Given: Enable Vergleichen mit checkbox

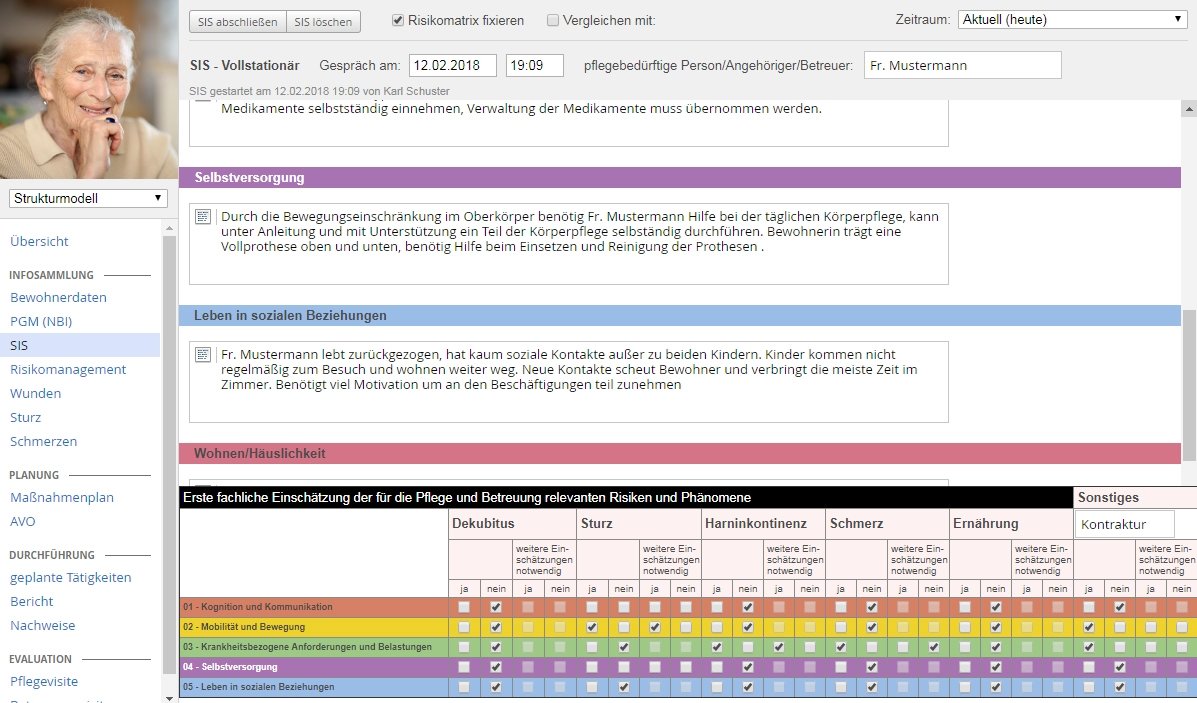Looking at the screenshot, I should pyautogui.click(x=553, y=21).
